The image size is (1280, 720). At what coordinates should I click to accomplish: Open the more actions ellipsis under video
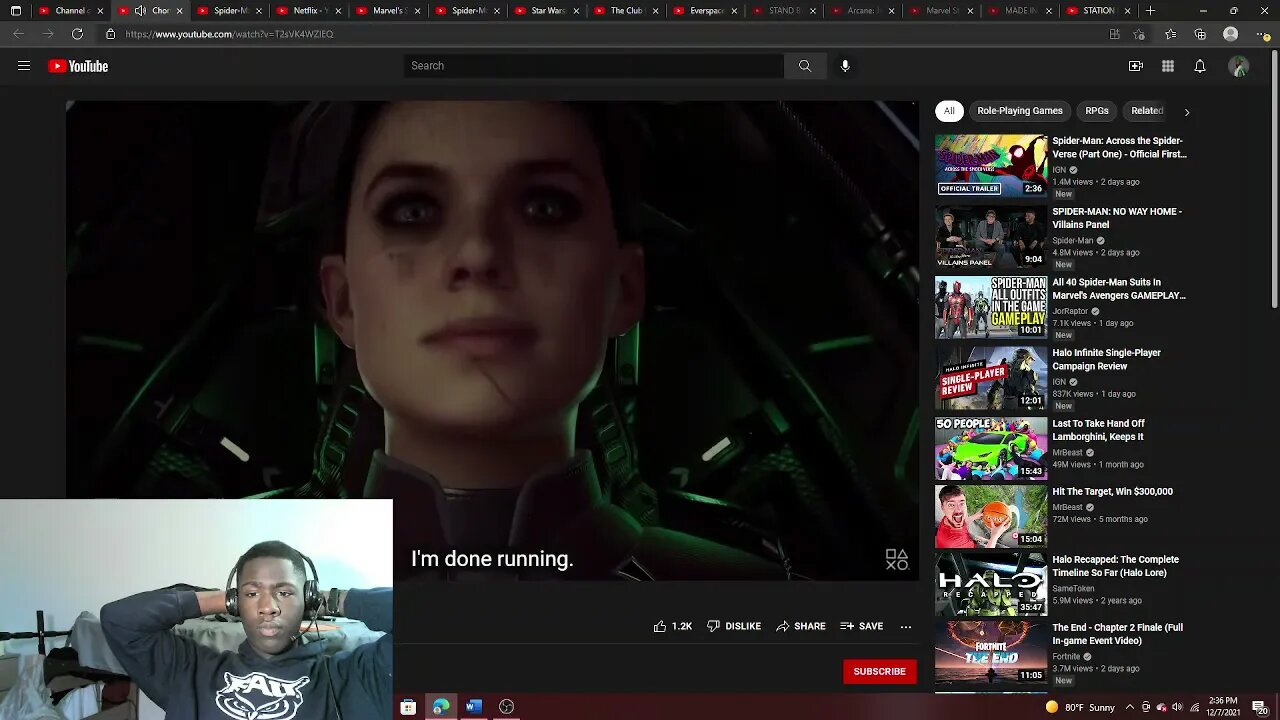pos(906,626)
